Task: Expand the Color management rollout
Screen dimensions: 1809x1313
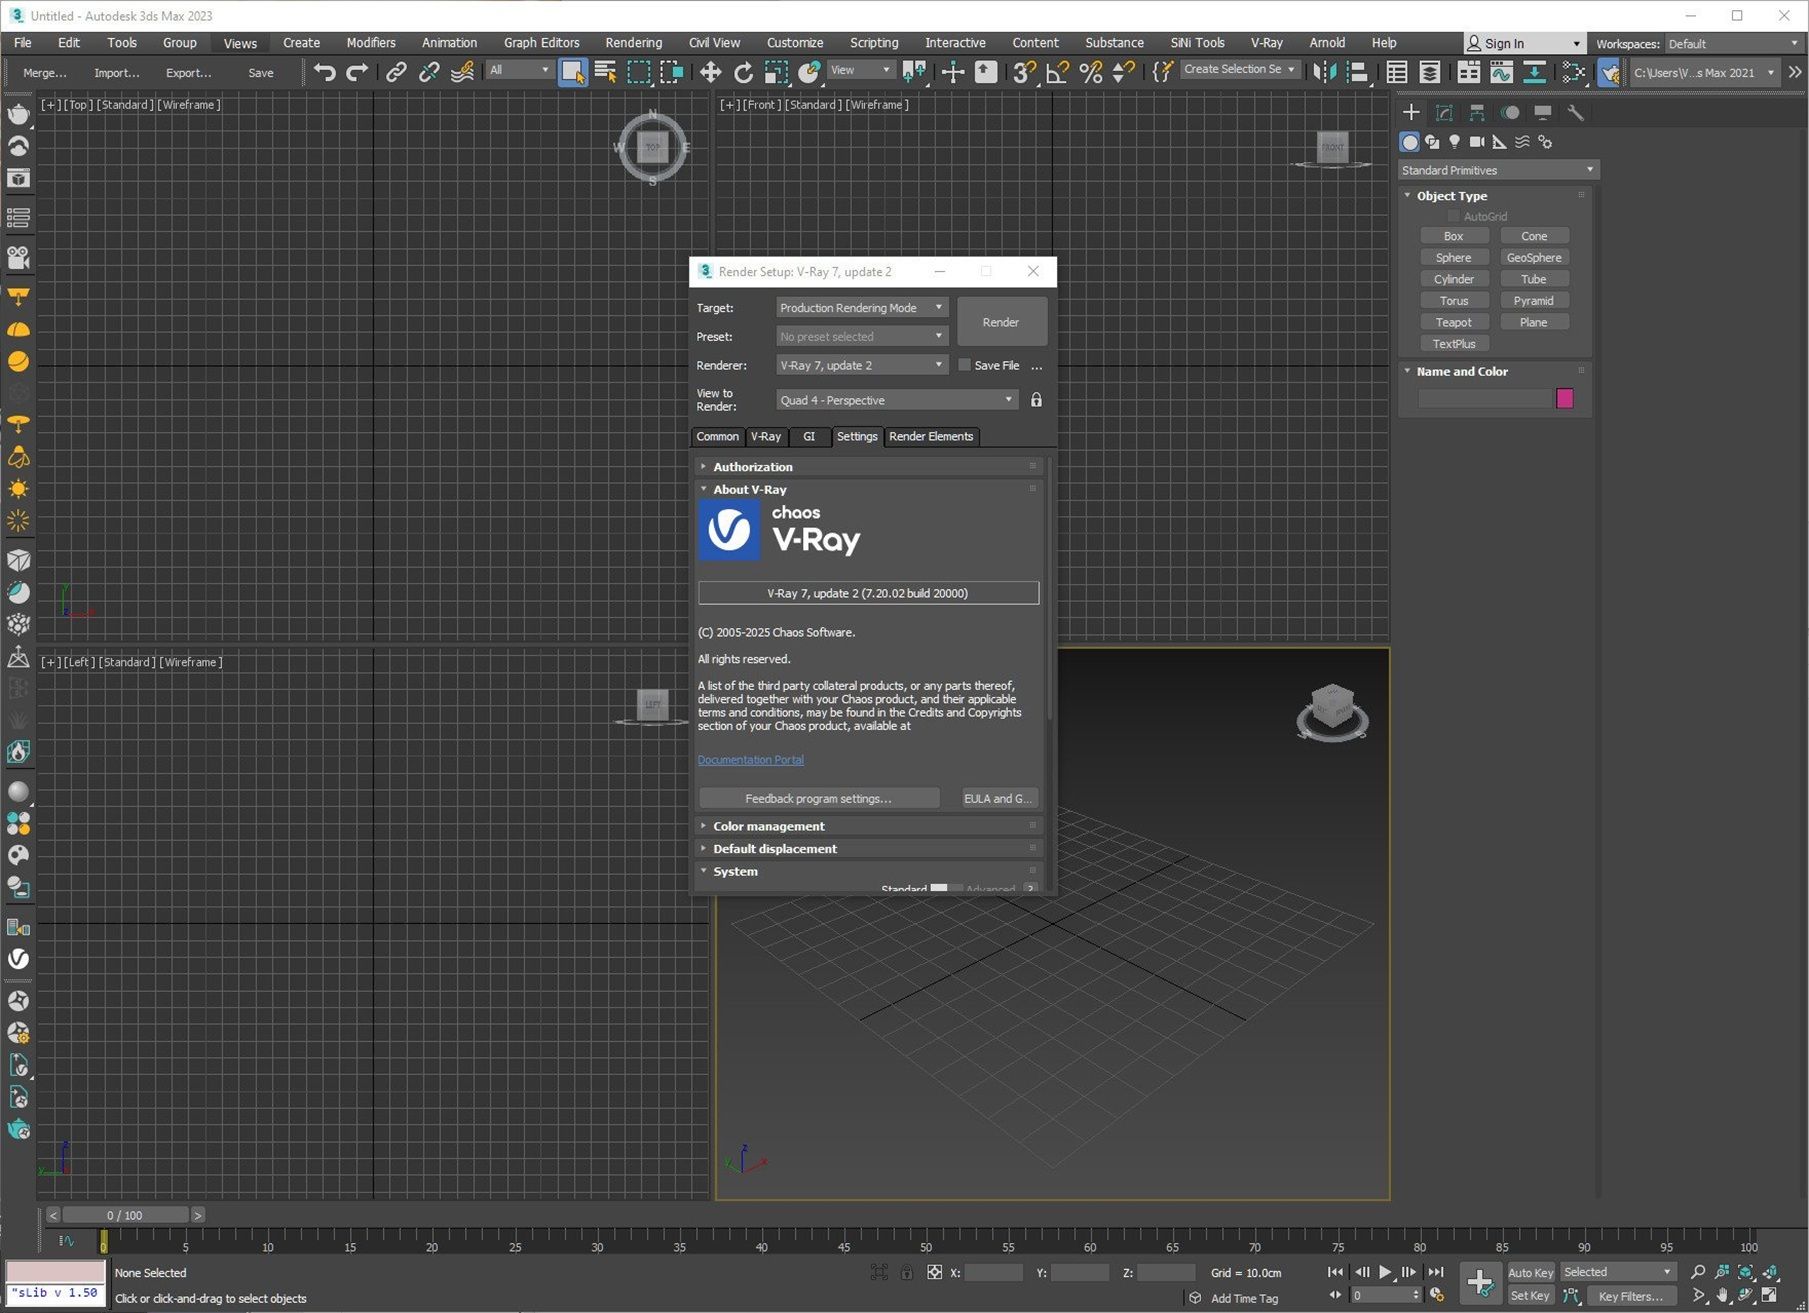Action: click(x=768, y=826)
